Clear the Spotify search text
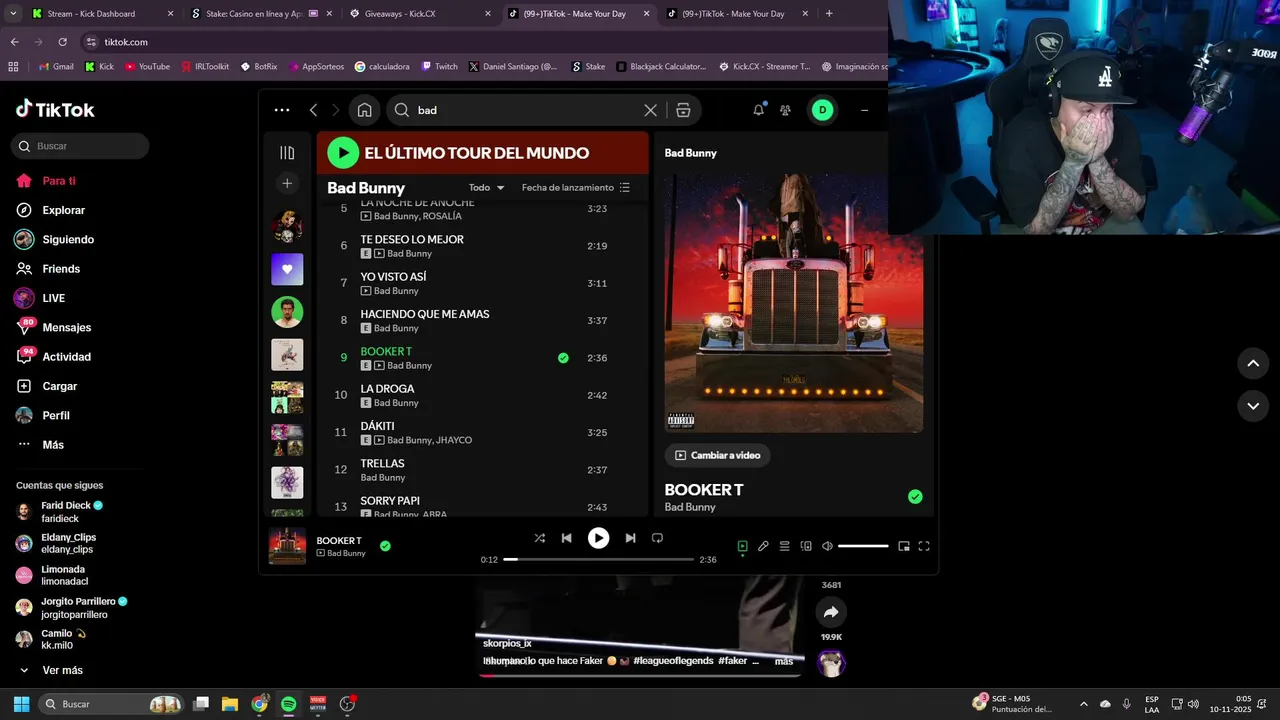The image size is (1280, 720). pyautogui.click(x=650, y=110)
